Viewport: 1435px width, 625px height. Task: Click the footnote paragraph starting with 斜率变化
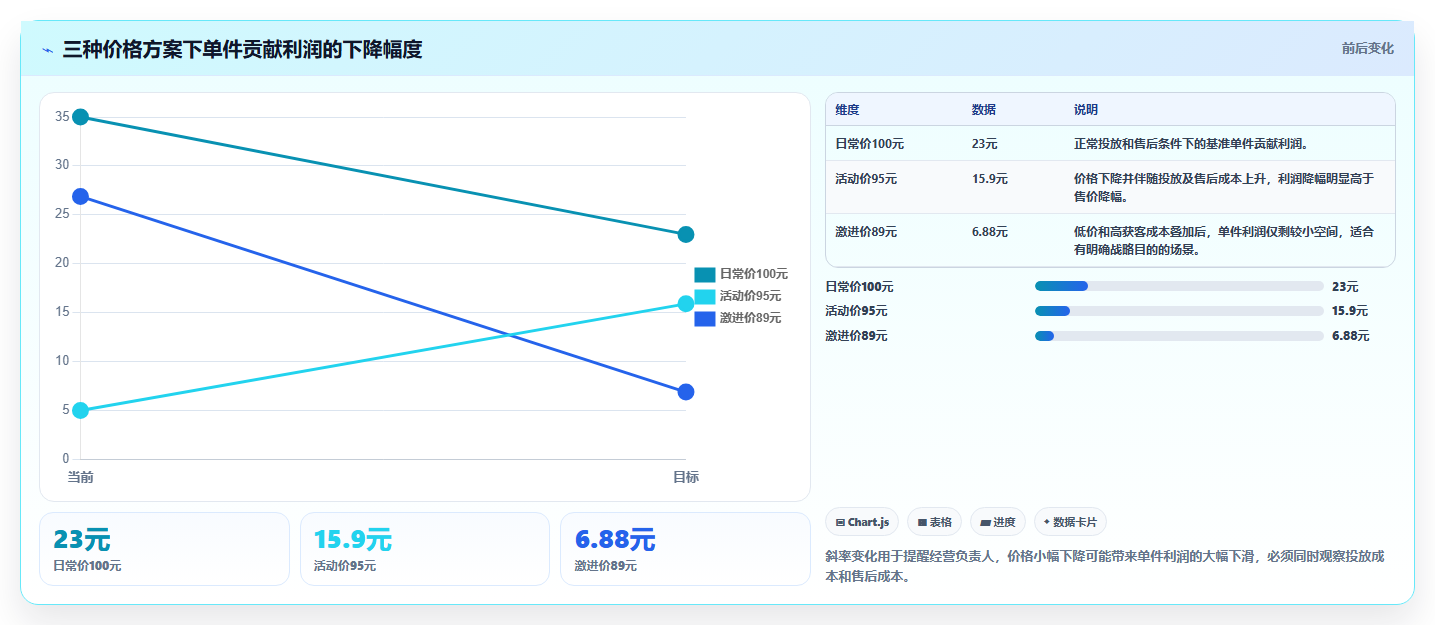click(1104, 566)
